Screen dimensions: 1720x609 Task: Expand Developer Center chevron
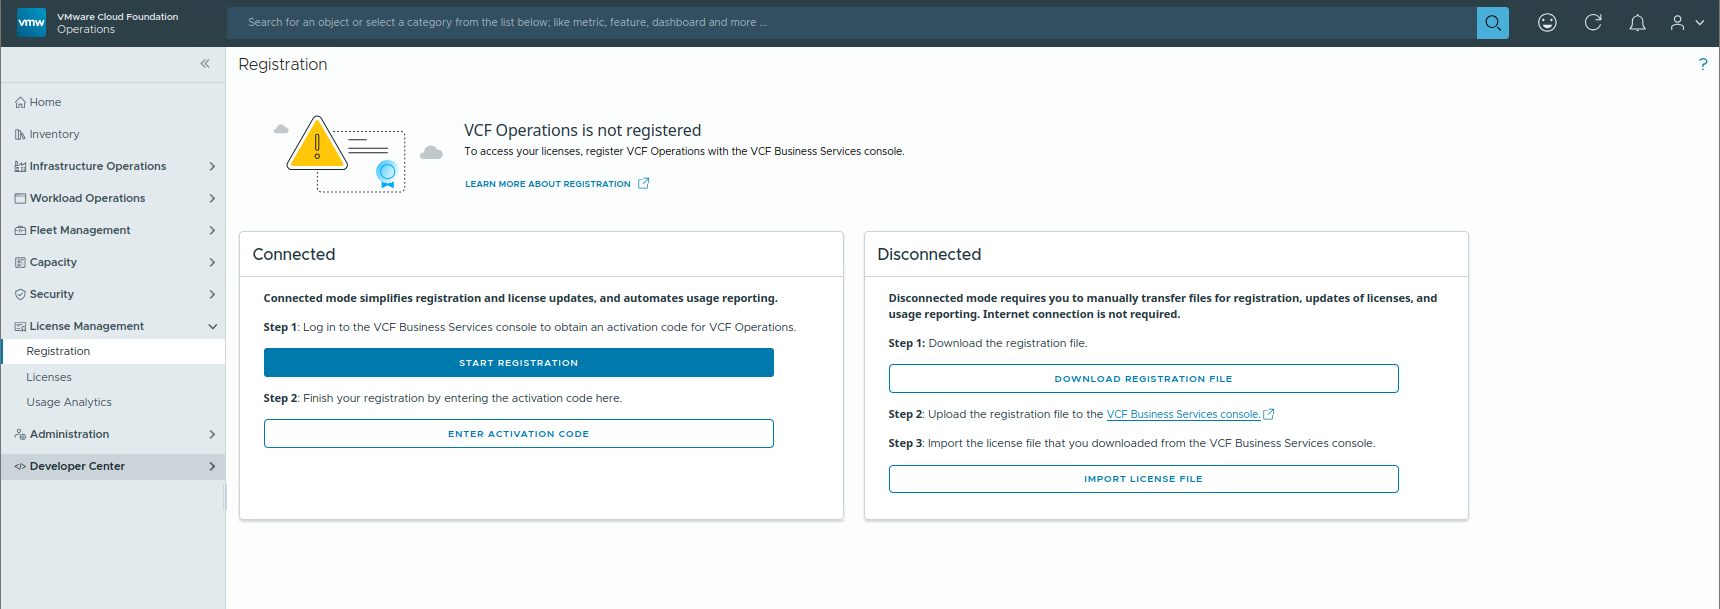point(212,466)
